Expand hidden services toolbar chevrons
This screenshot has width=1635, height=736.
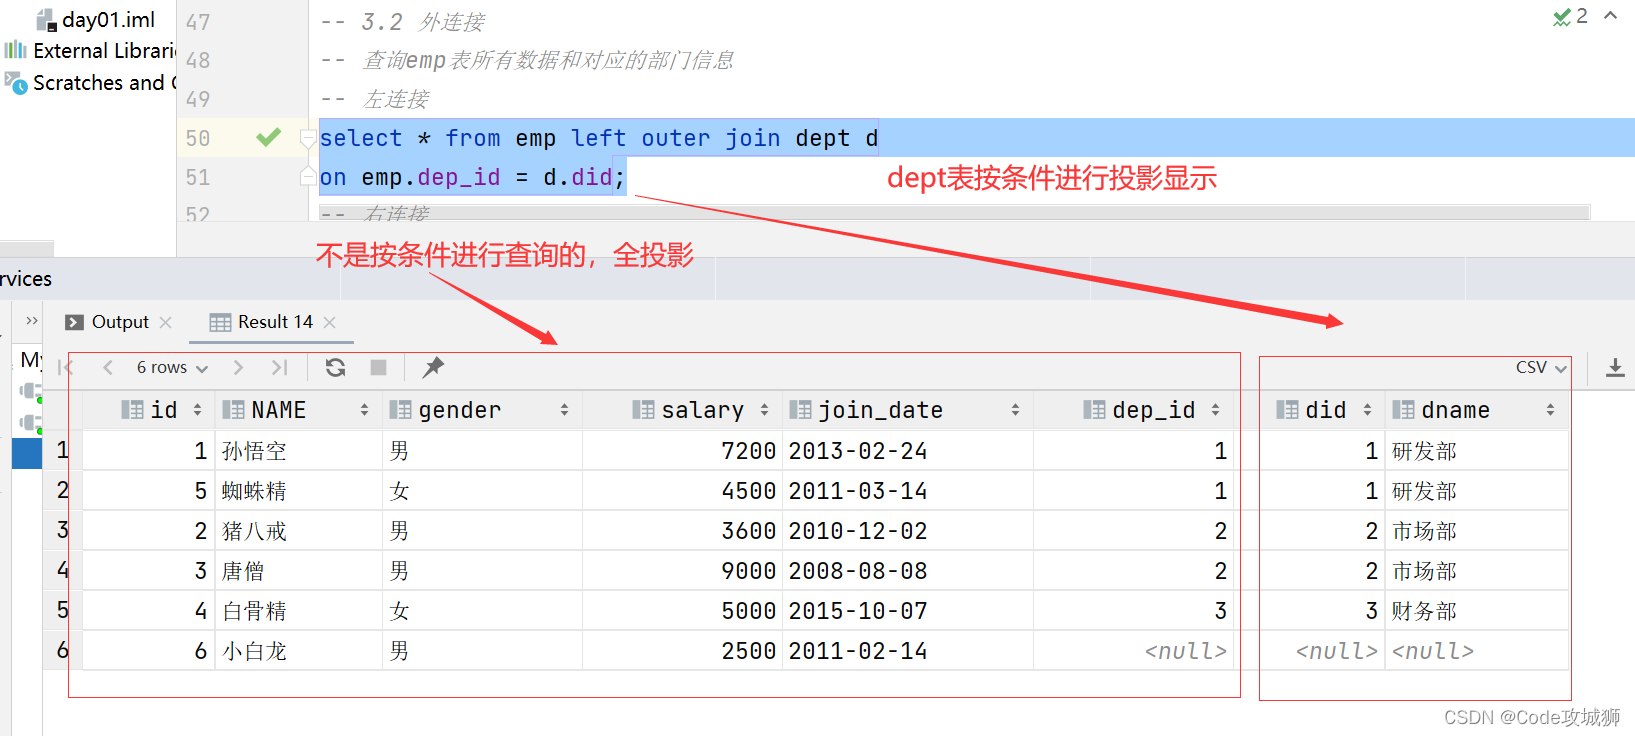[x=32, y=321]
